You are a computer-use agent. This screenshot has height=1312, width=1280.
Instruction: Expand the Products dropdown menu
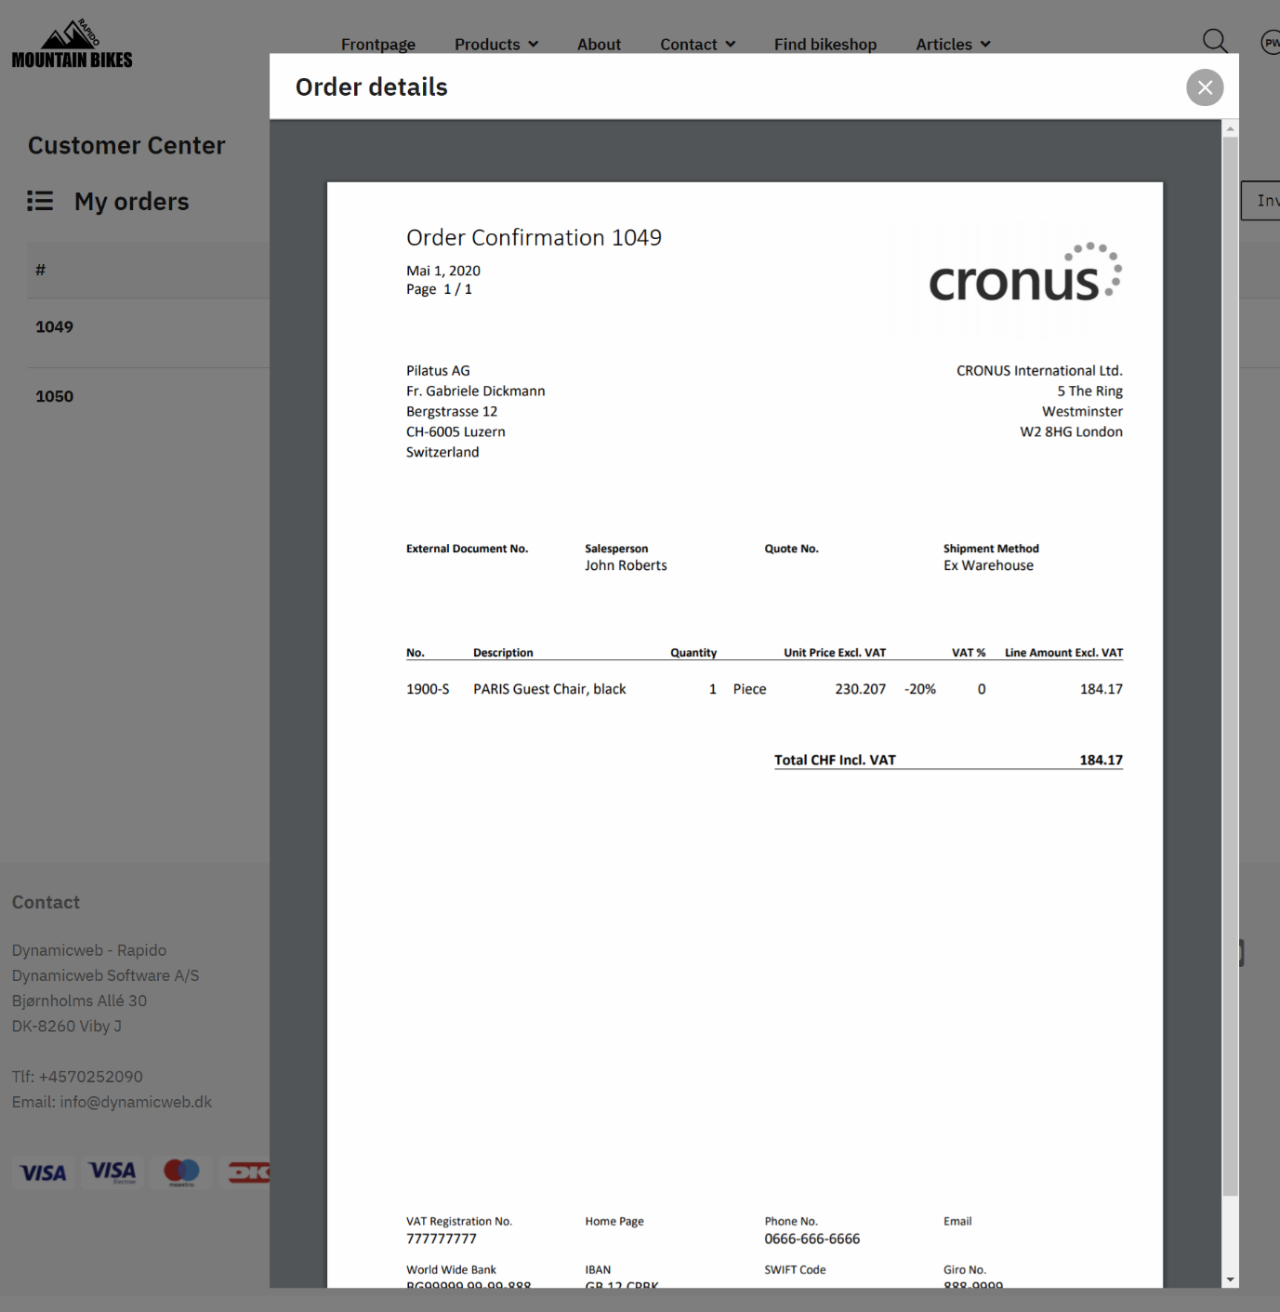coord(496,44)
